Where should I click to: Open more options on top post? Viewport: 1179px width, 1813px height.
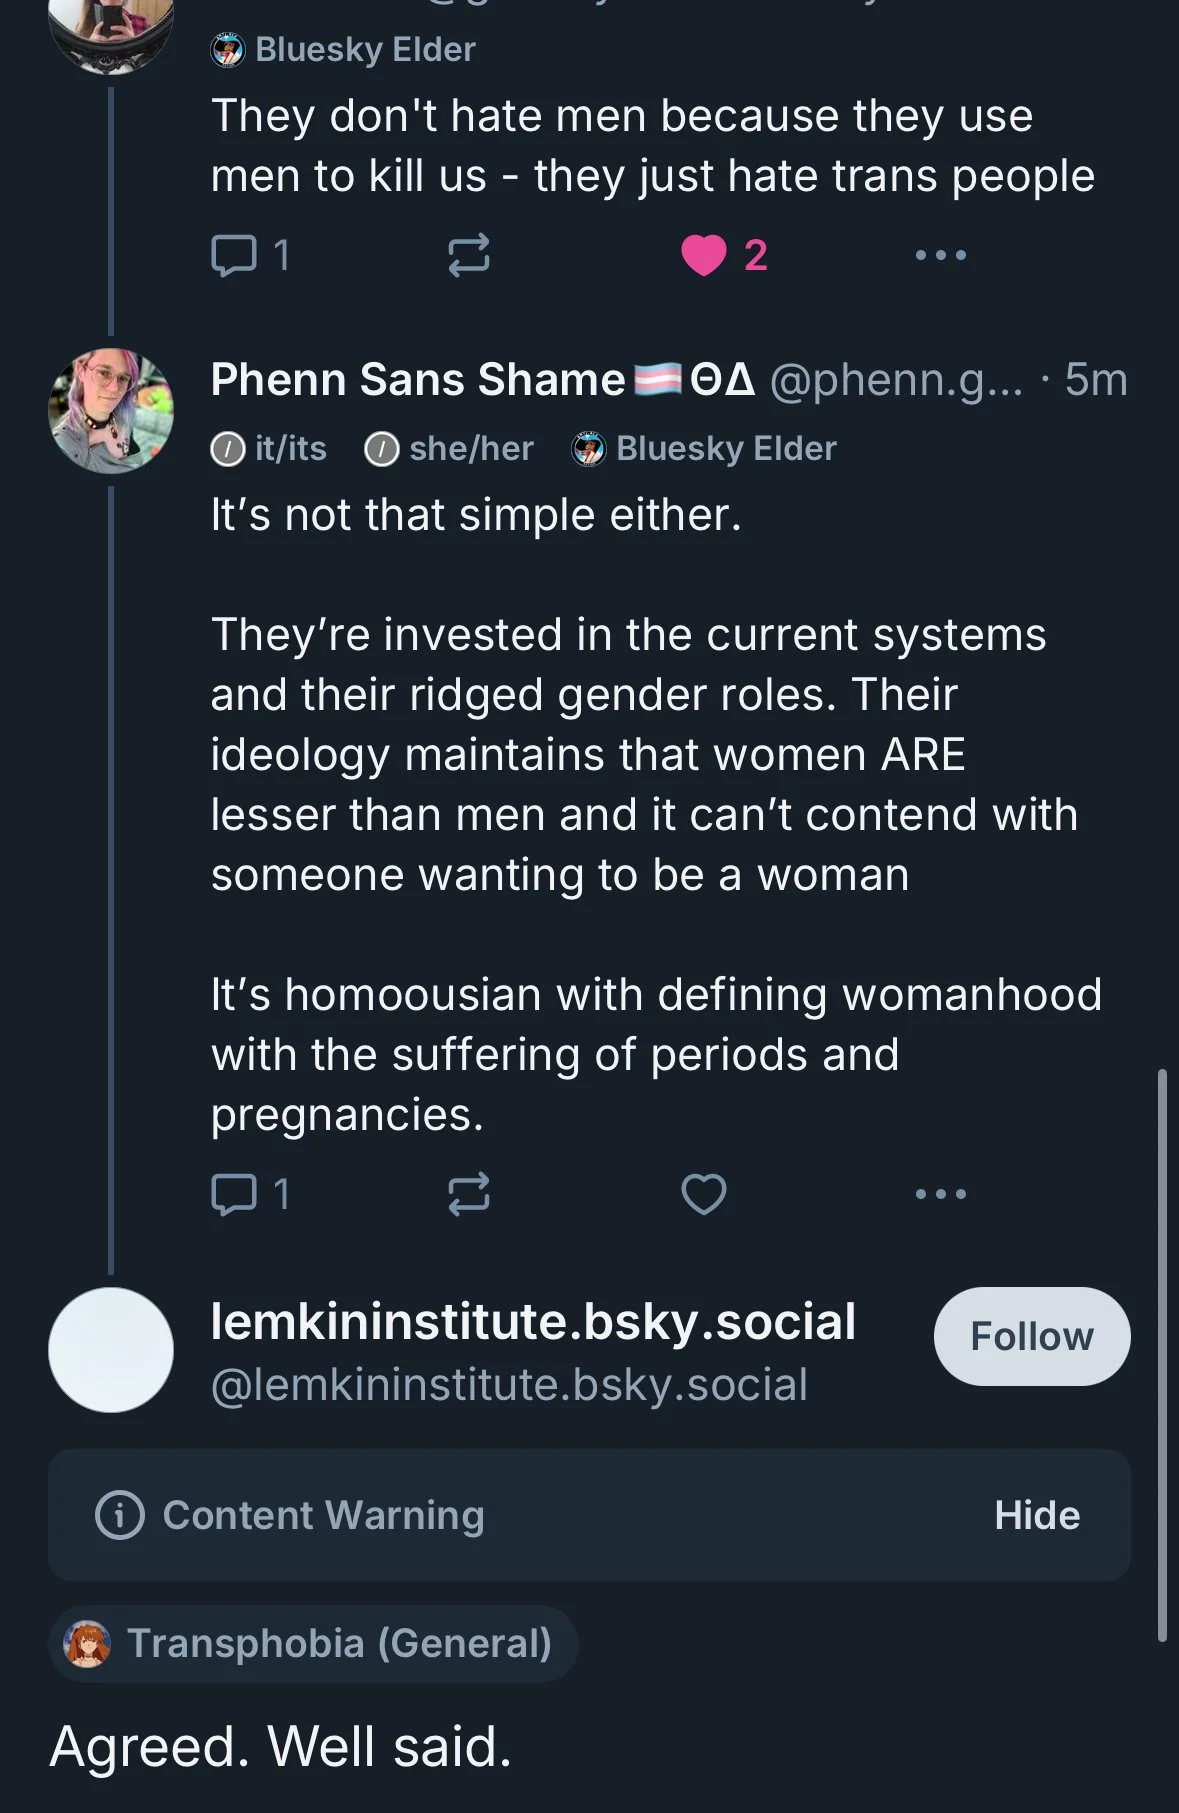(x=940, y=255)
